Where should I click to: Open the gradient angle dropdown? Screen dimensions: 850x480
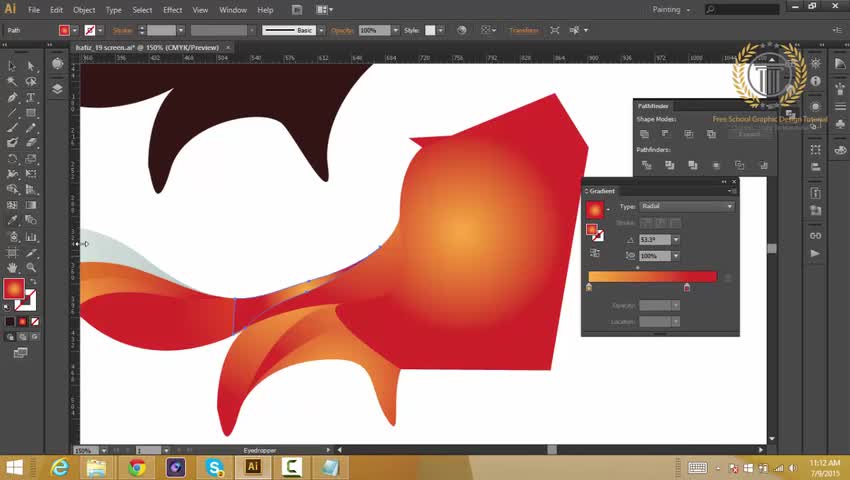(x=676, y=239)
